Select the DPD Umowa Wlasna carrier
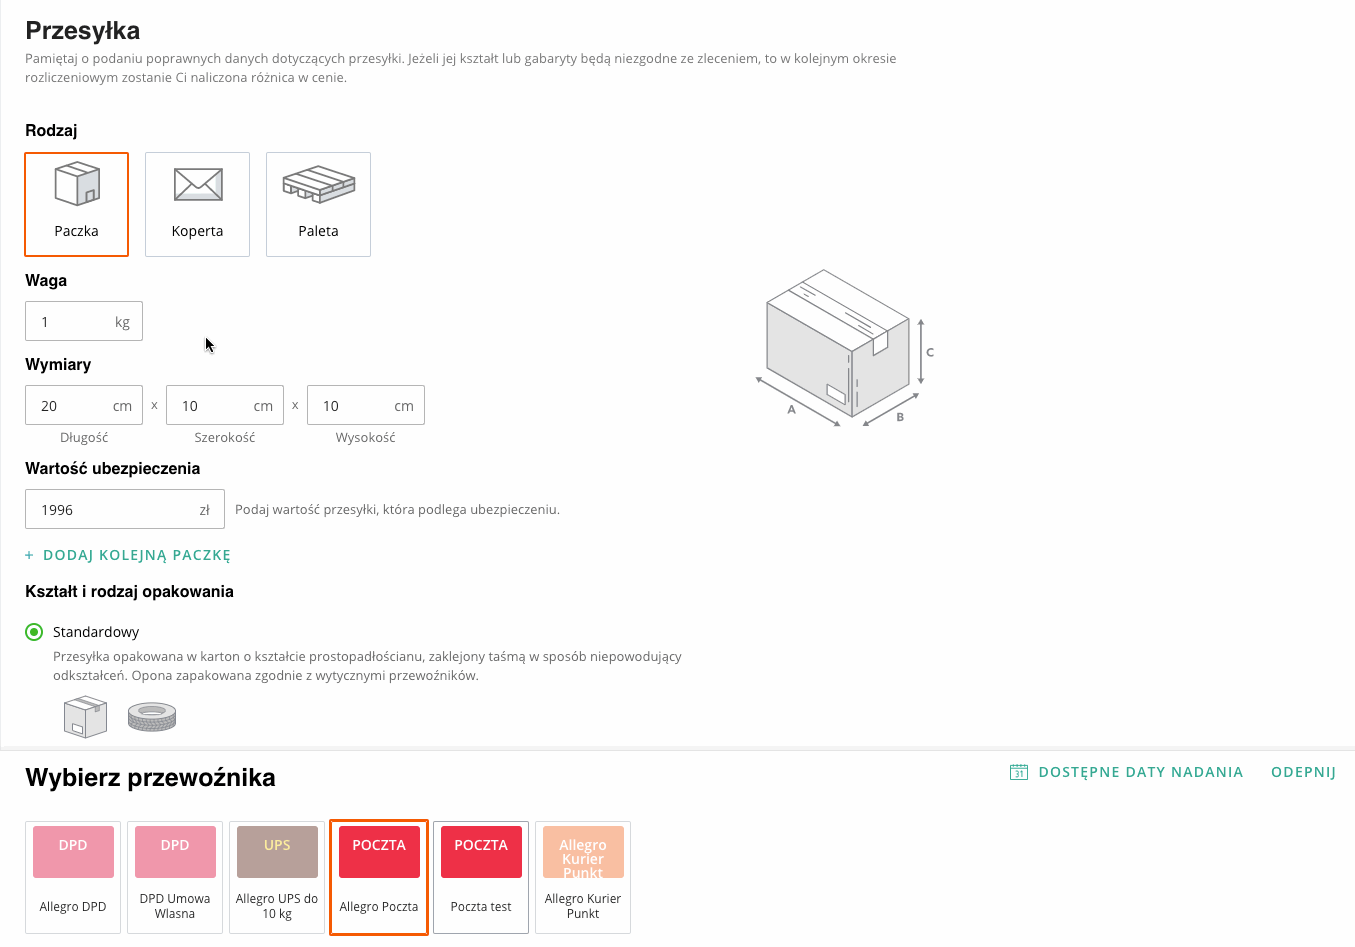1355x947 pixels. coord(175,876)
